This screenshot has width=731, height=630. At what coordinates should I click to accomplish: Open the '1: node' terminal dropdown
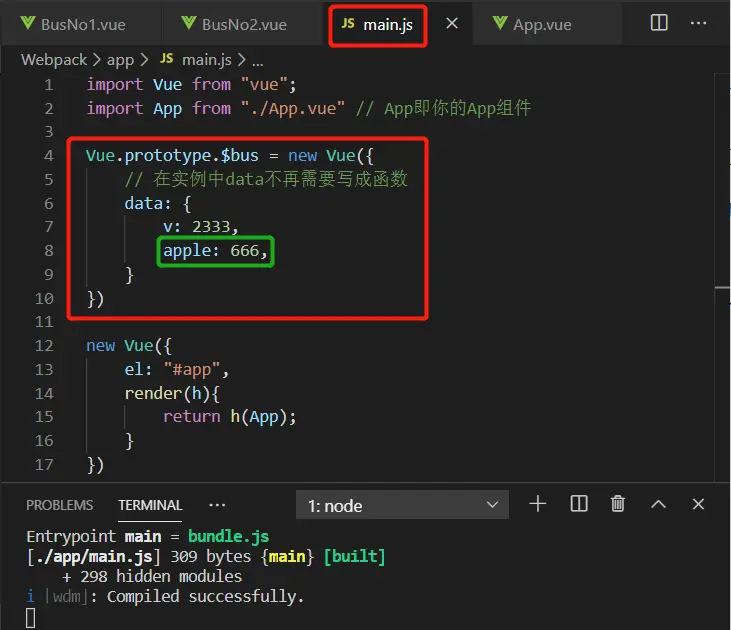pos(402,505)
